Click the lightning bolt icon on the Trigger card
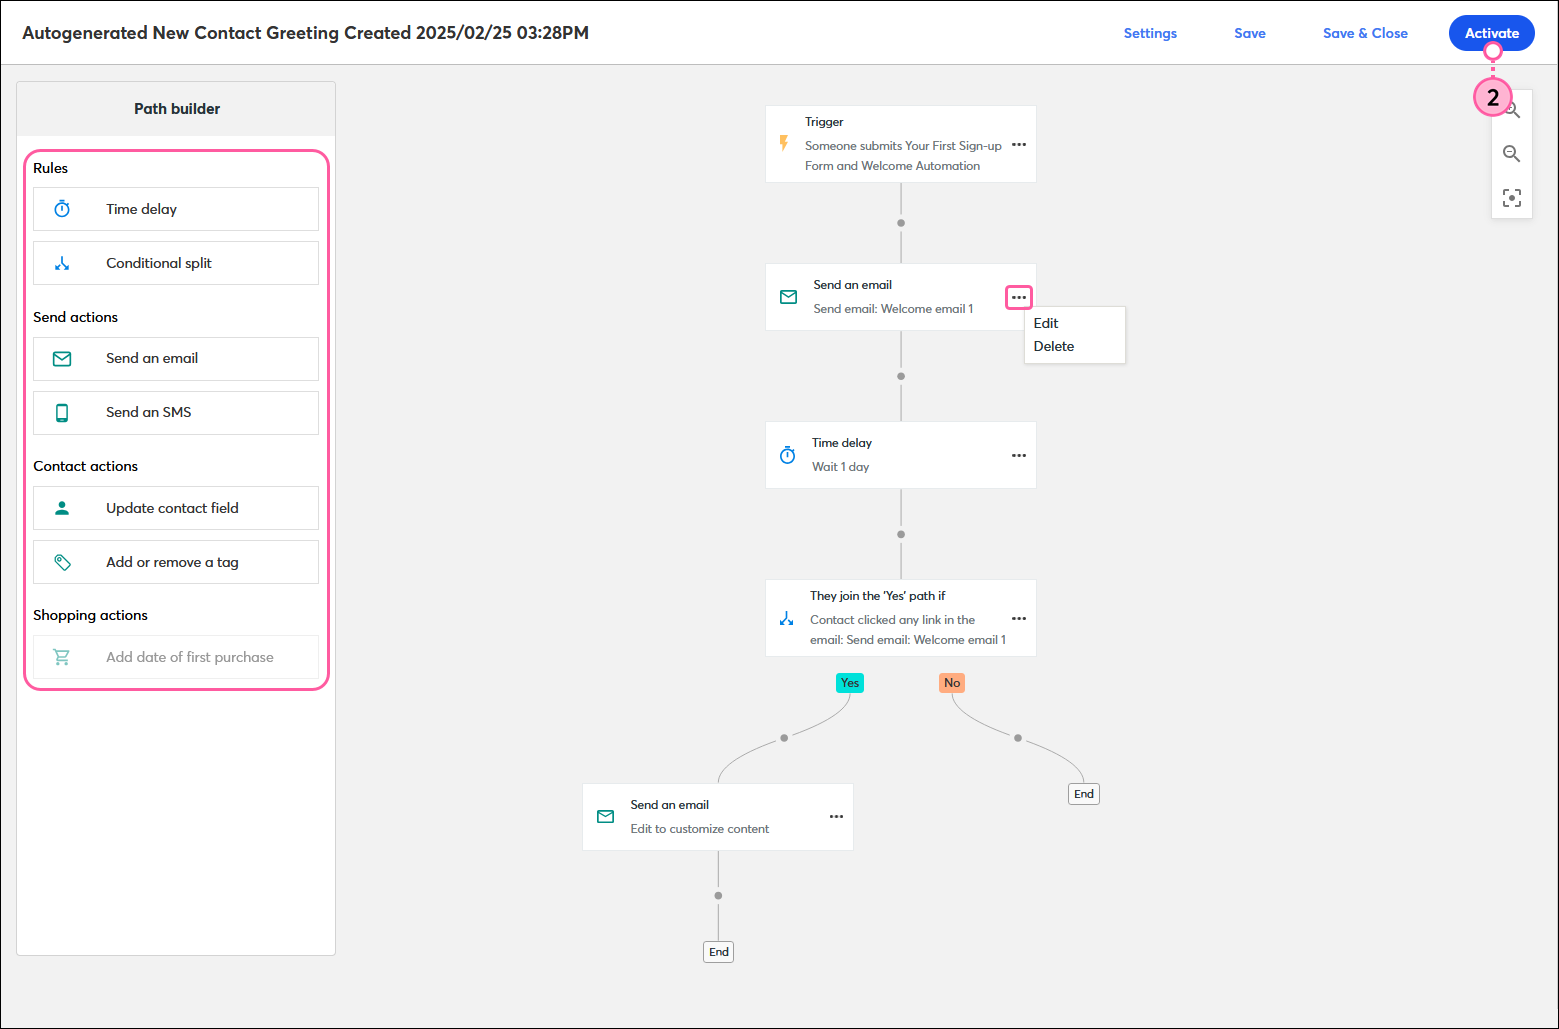 [x=784, y=144]
